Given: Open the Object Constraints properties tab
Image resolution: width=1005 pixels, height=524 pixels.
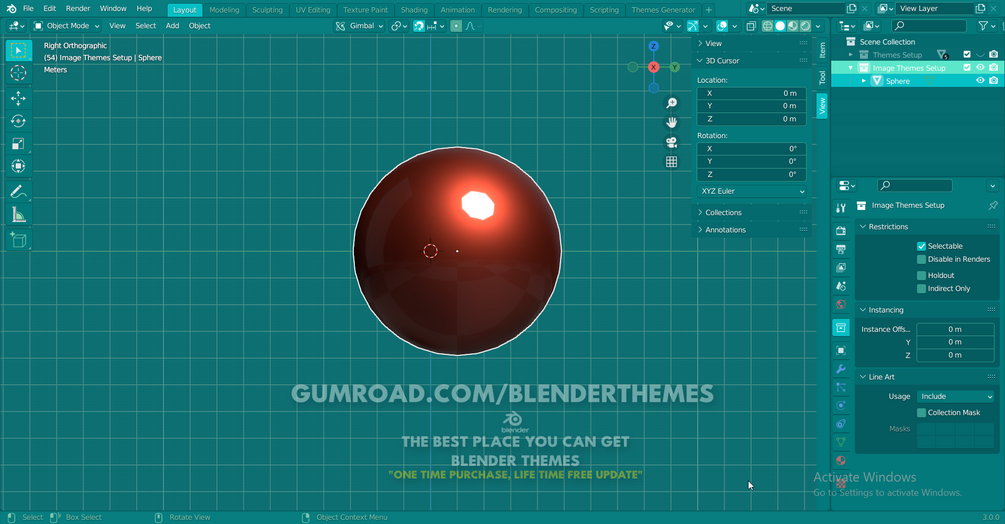Looking at the screenshot, I should pyautogui.click(x=841, y=424).
